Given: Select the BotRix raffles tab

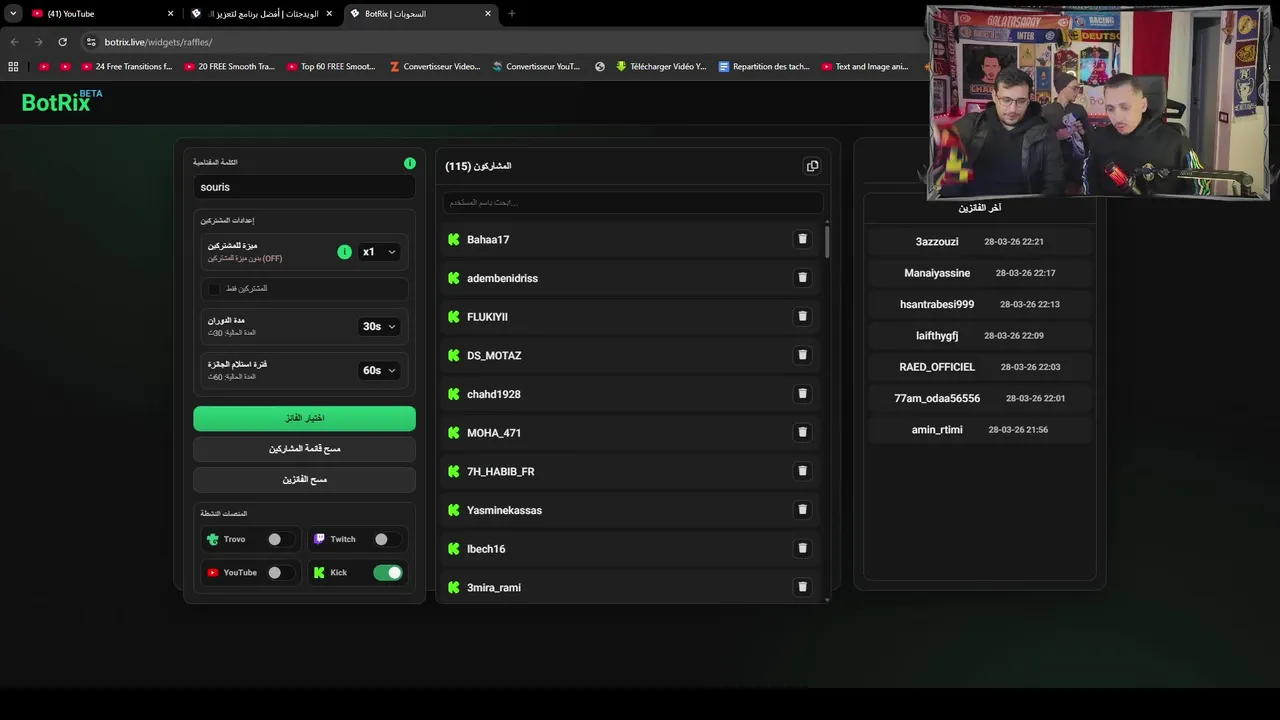Looking at the screenshot, I should 420,14.
